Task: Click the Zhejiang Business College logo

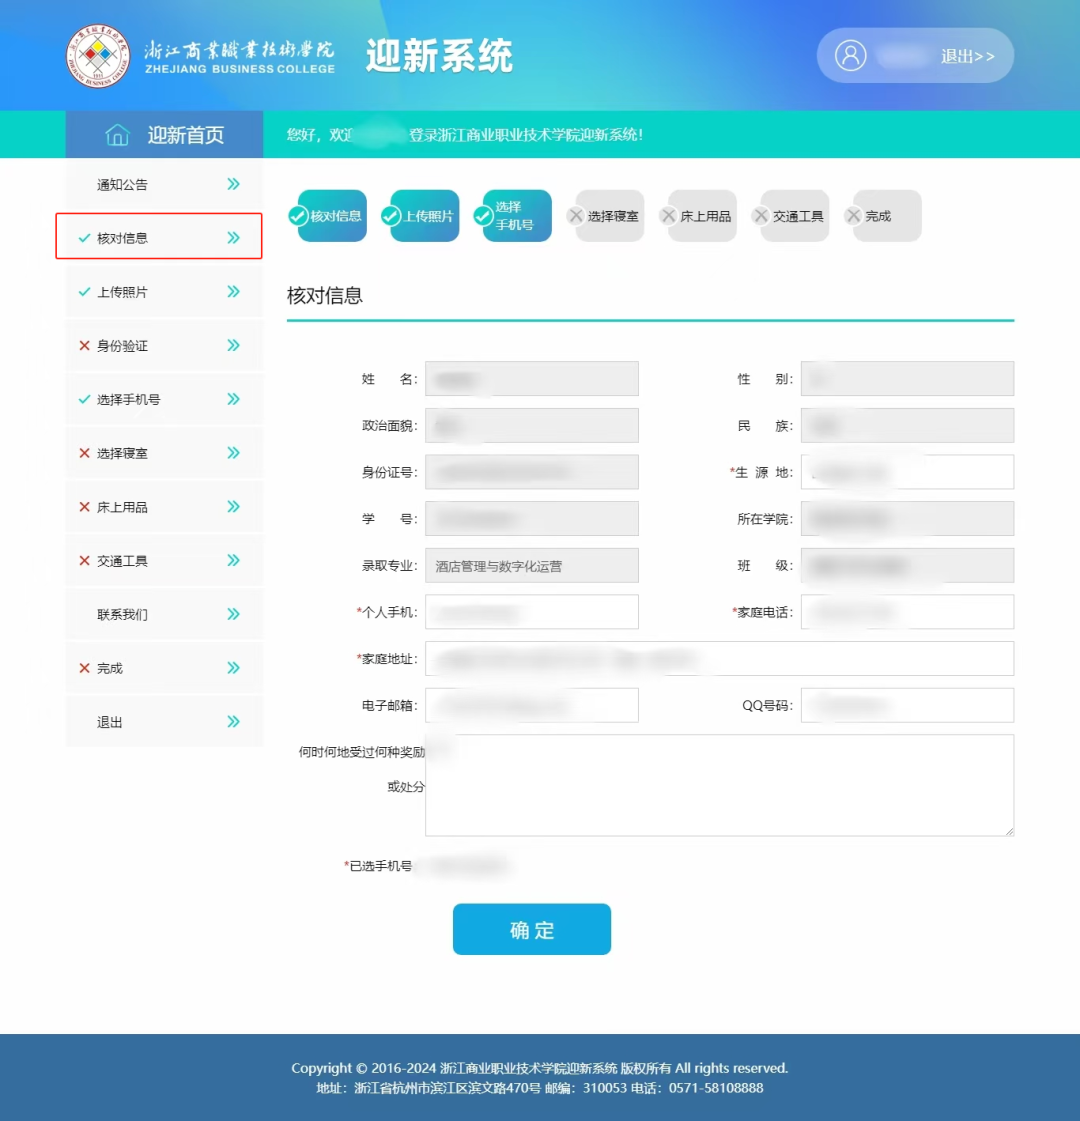Action: coord(98,56)
